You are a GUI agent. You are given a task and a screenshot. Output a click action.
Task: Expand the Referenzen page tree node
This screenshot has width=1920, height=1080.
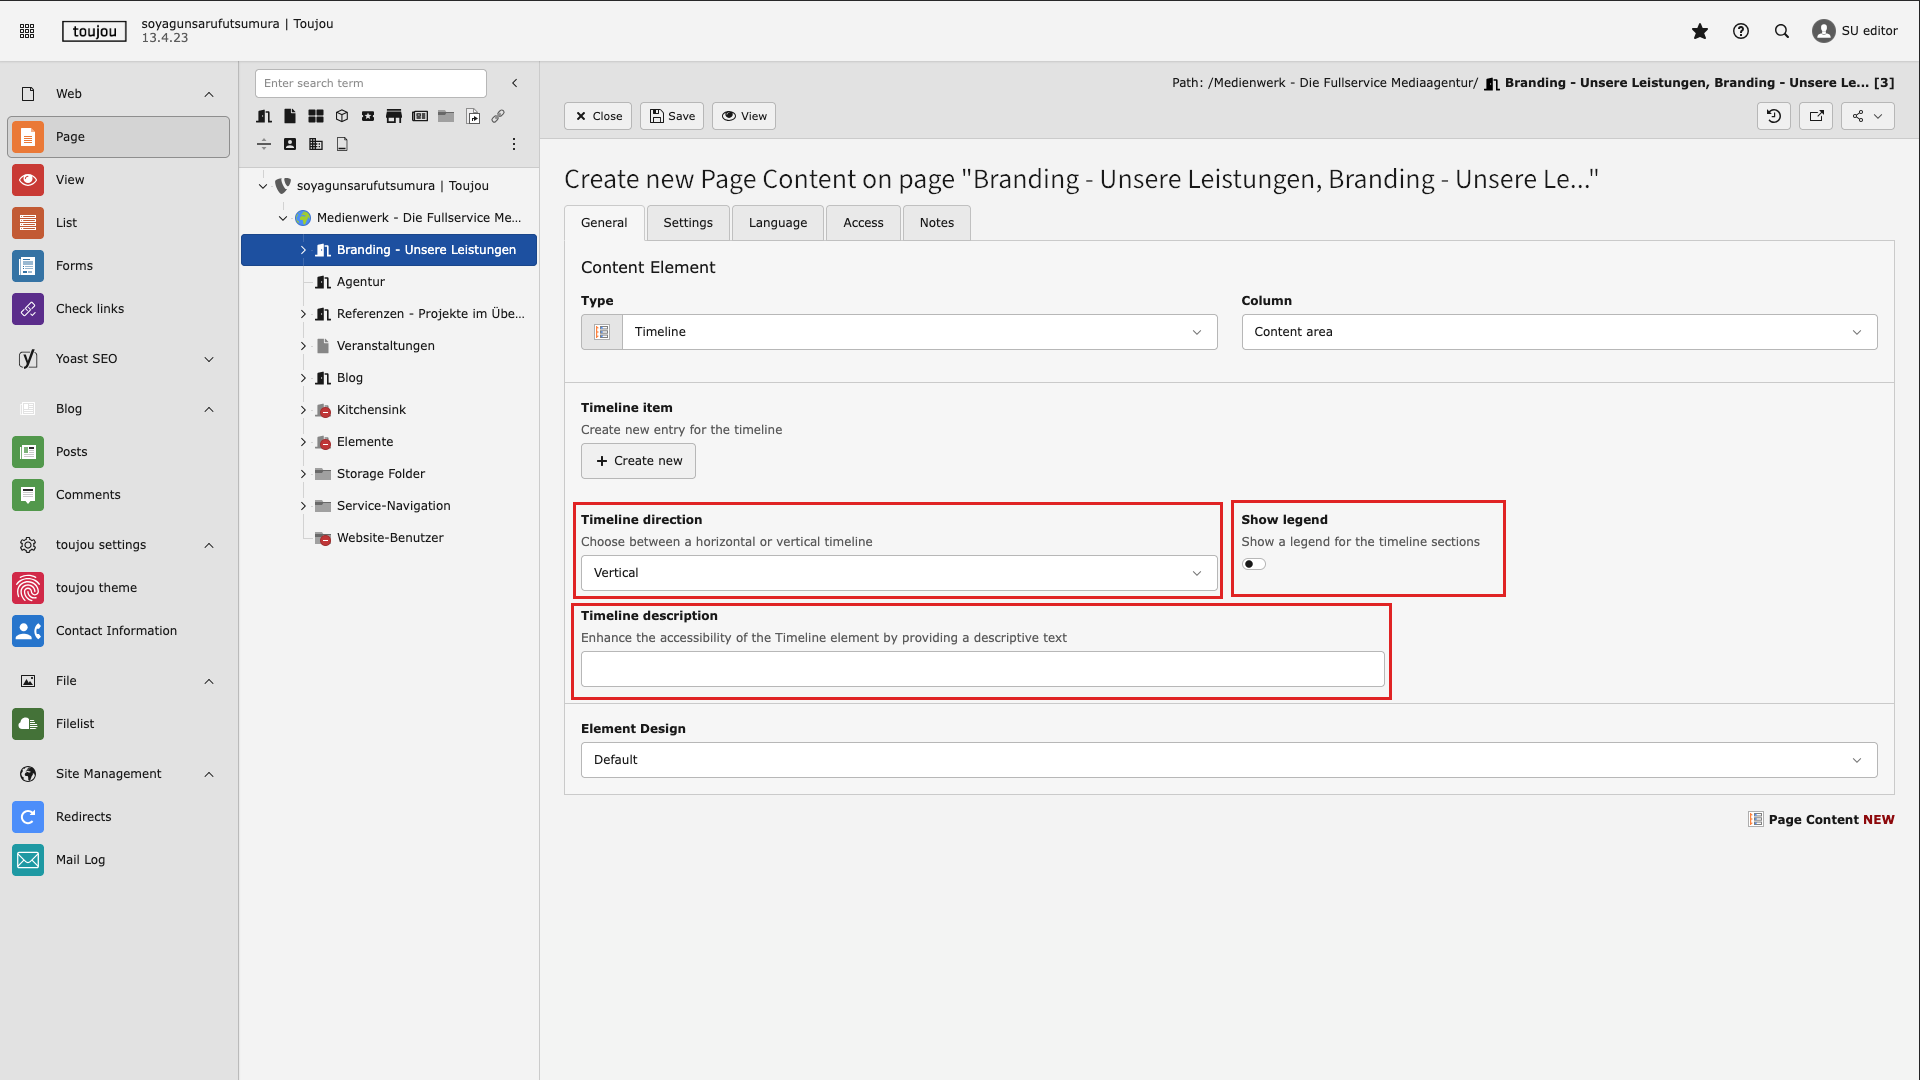303,314
